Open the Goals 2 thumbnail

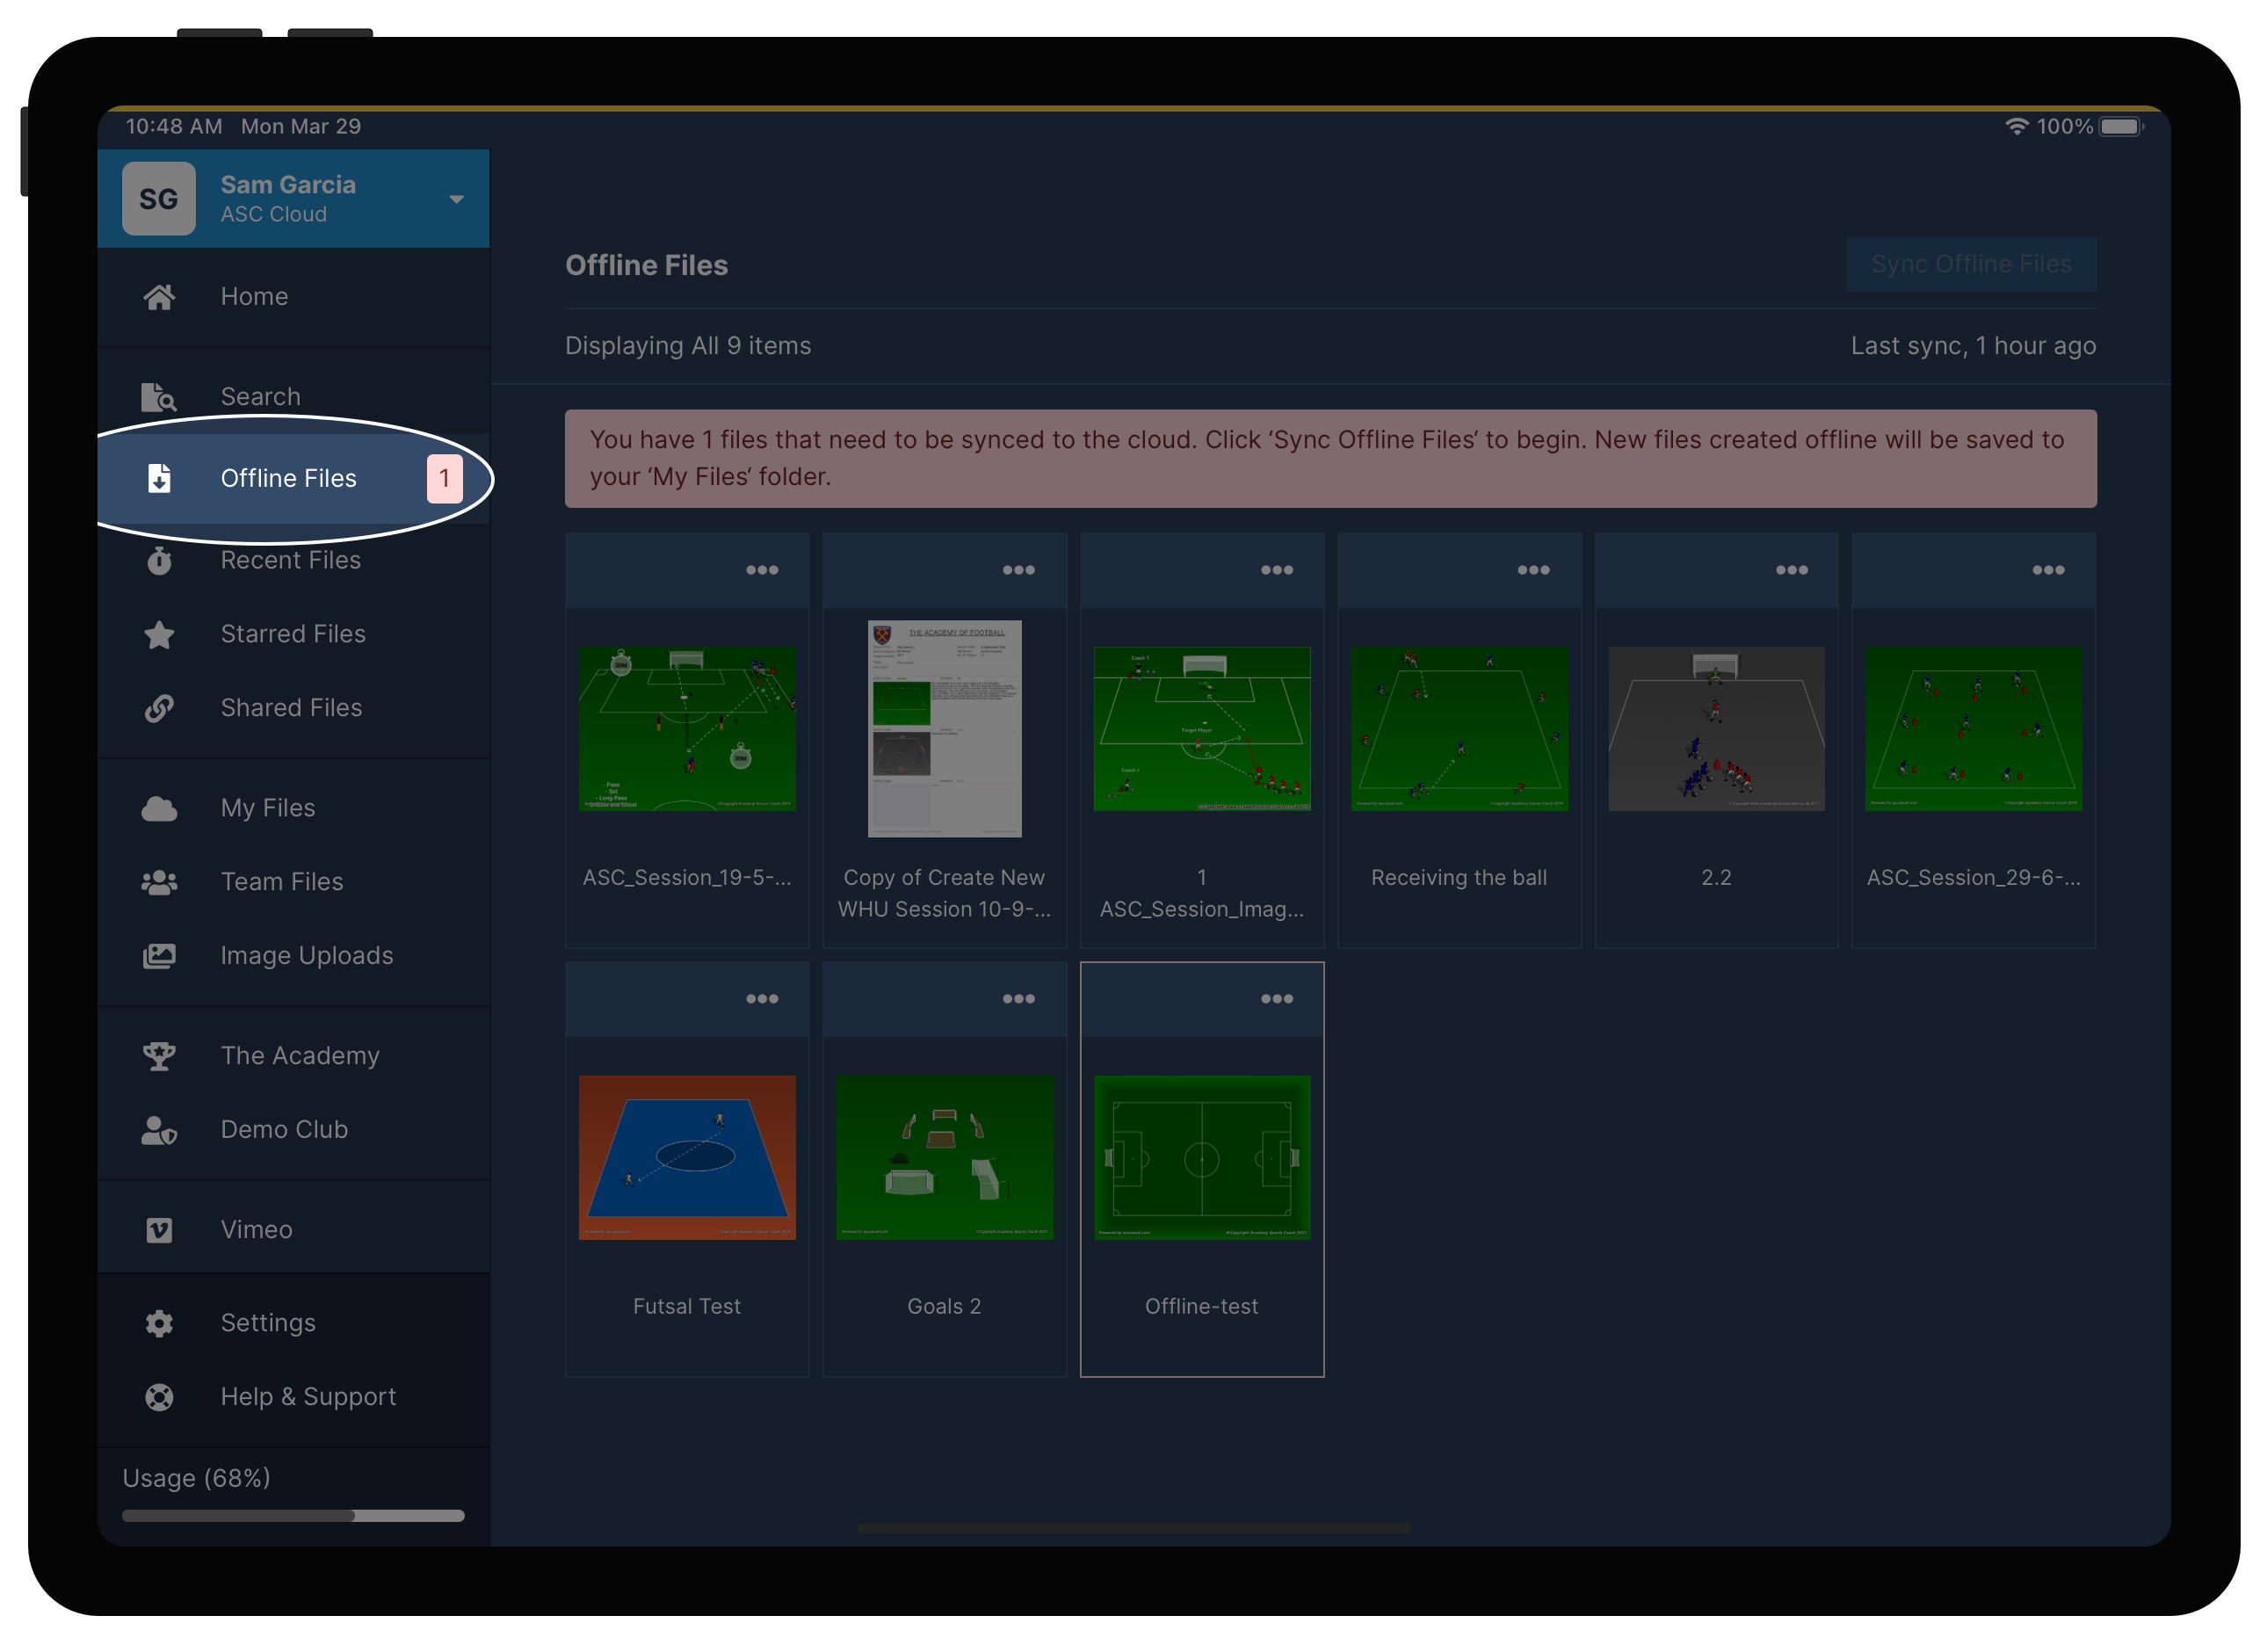tap(944, 1158)
